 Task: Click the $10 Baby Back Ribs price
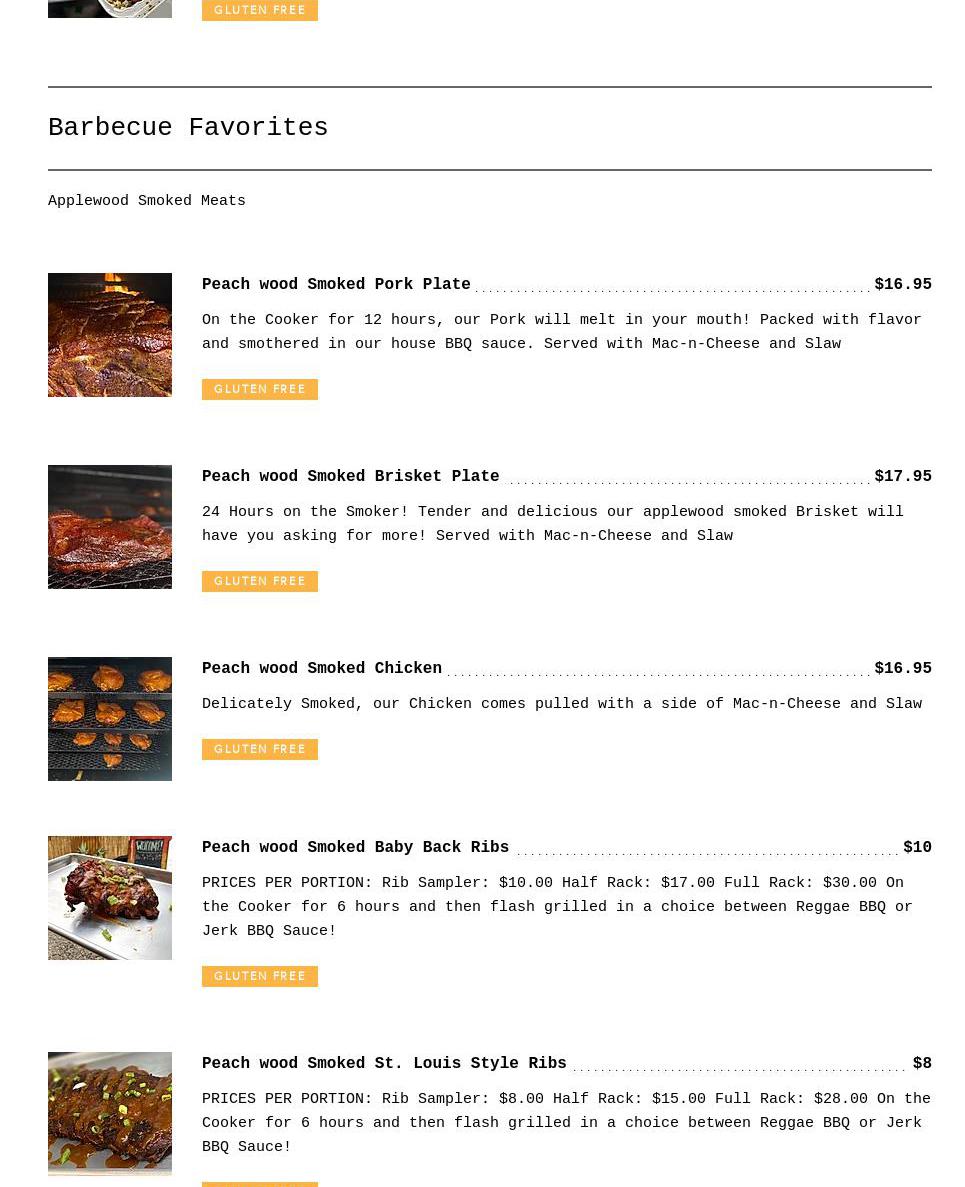click(x=917, y=847)
